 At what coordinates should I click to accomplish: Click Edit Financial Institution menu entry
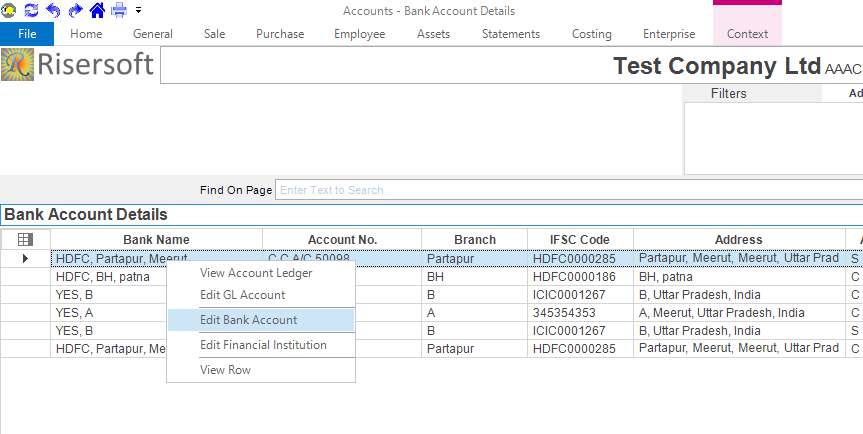(x=263, y=345)
